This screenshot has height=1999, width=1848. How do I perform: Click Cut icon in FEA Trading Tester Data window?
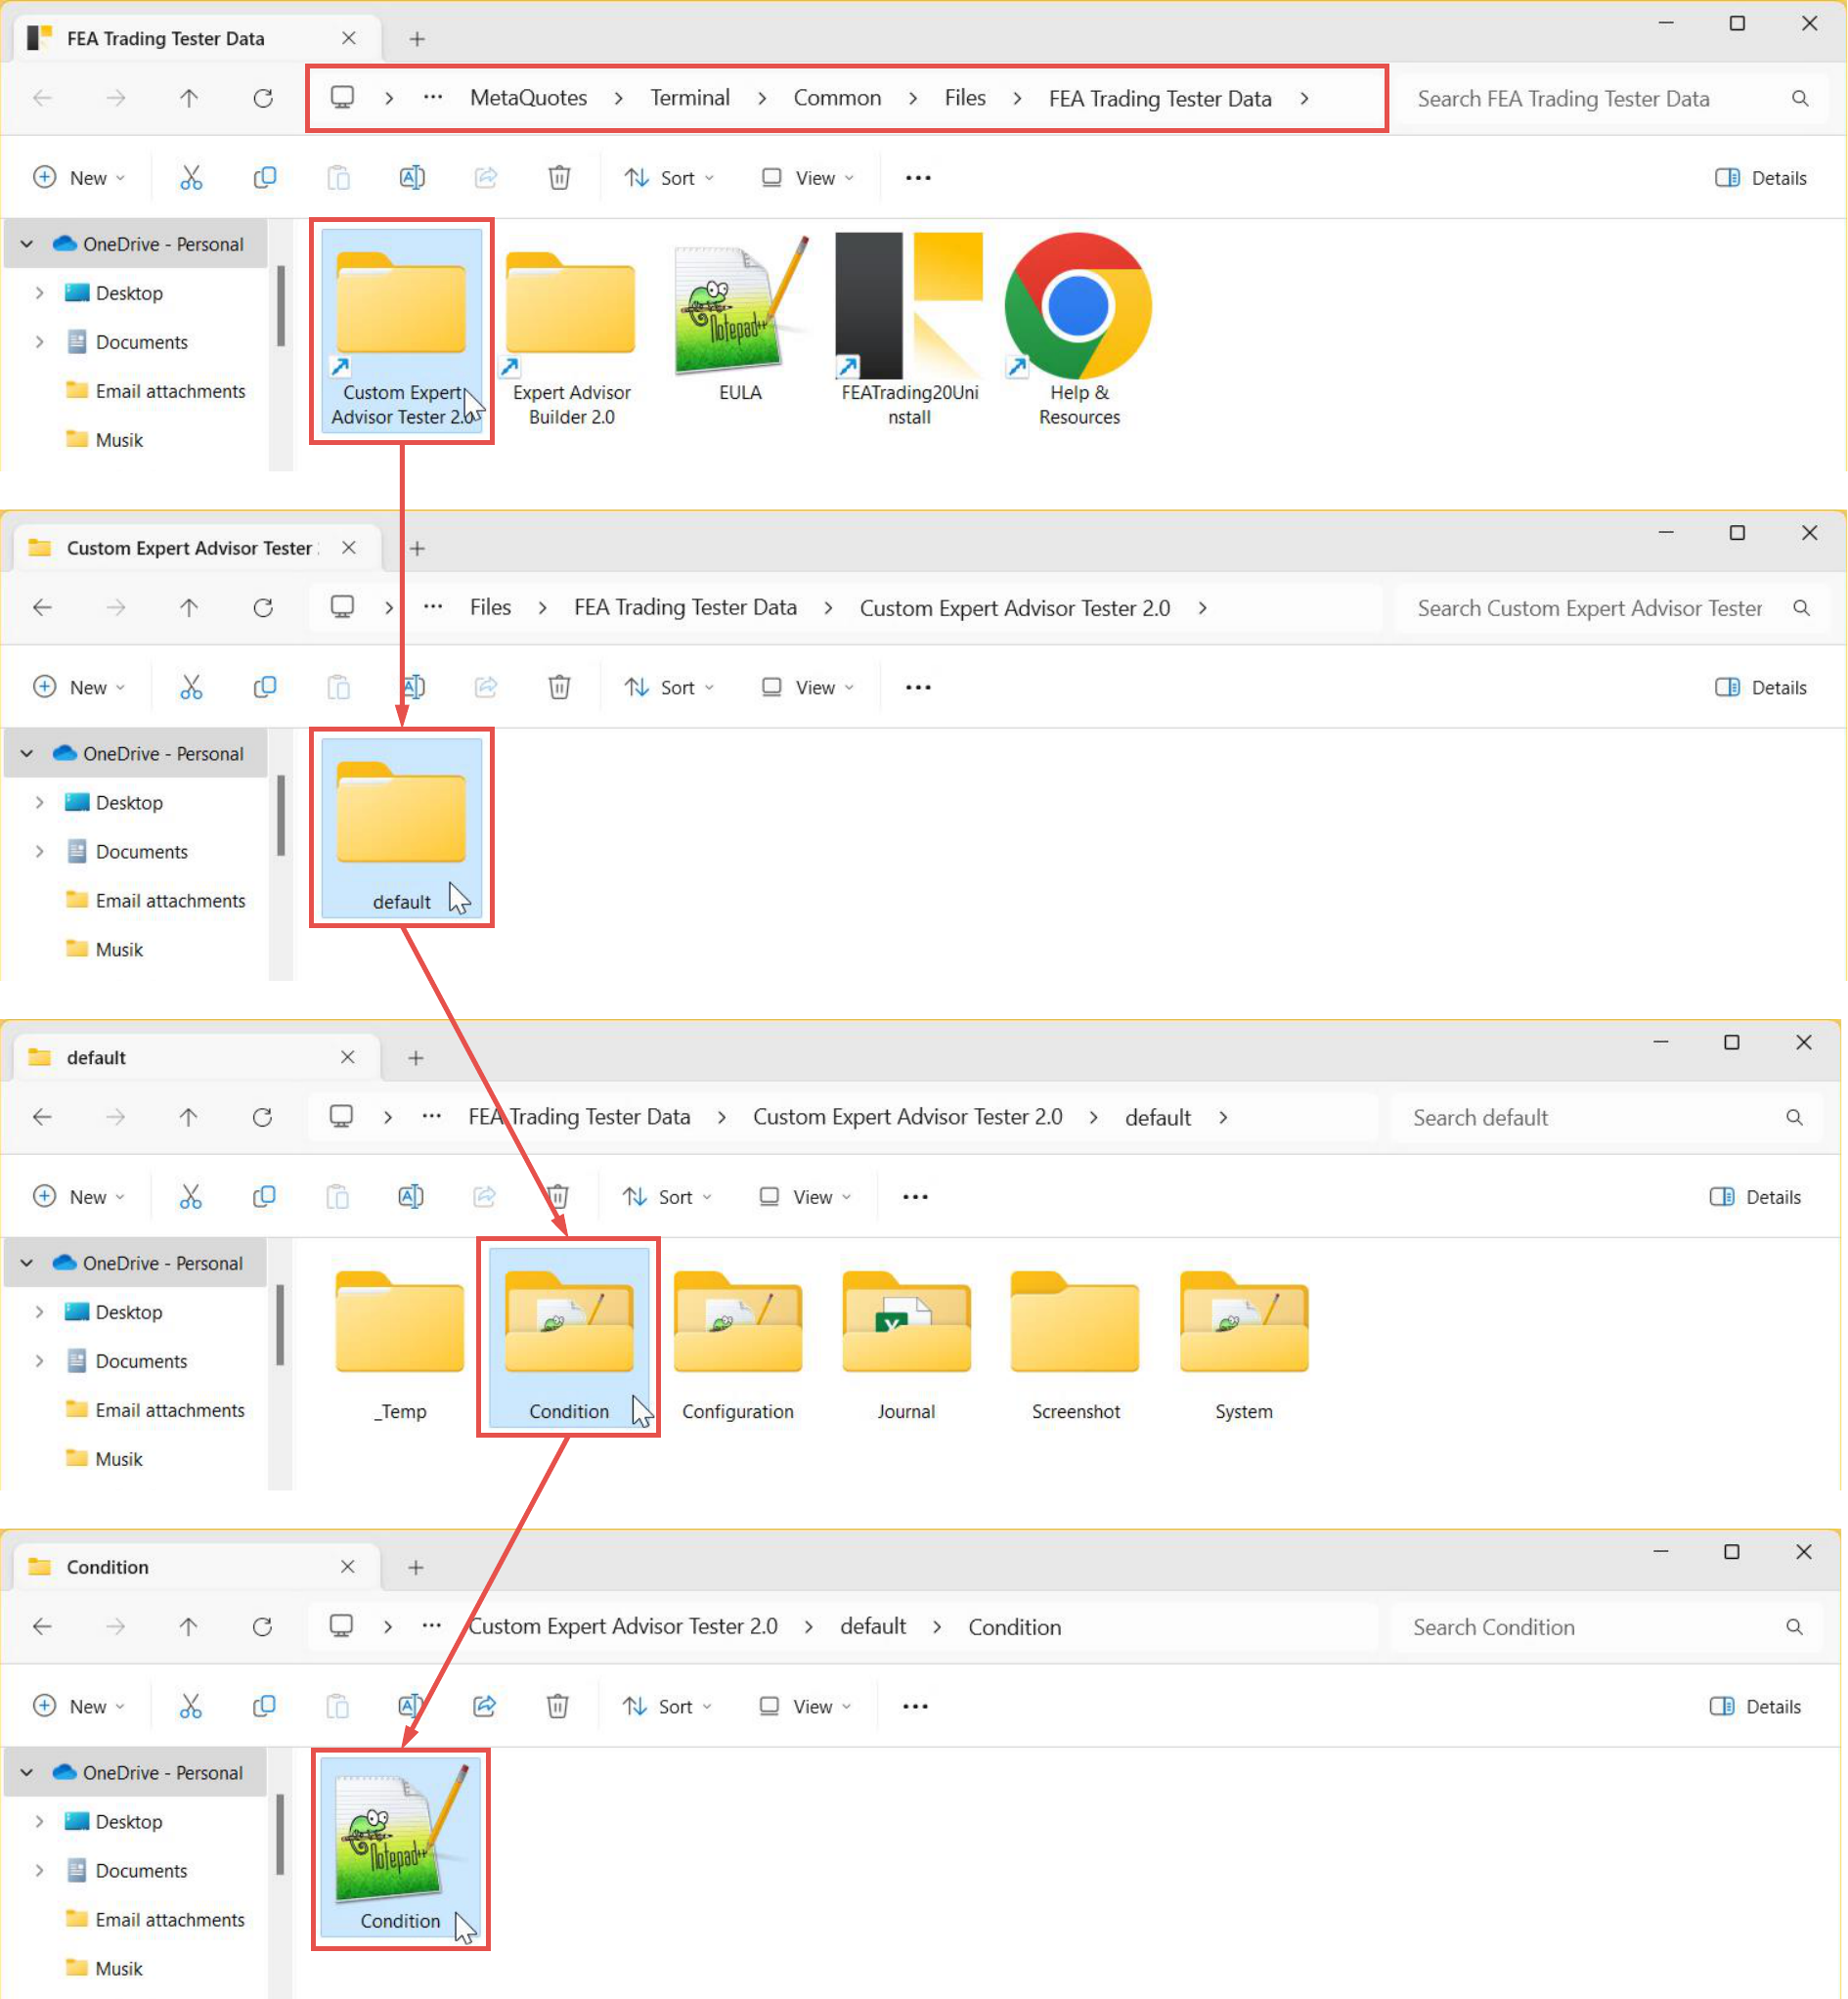(x=191, y=178)
